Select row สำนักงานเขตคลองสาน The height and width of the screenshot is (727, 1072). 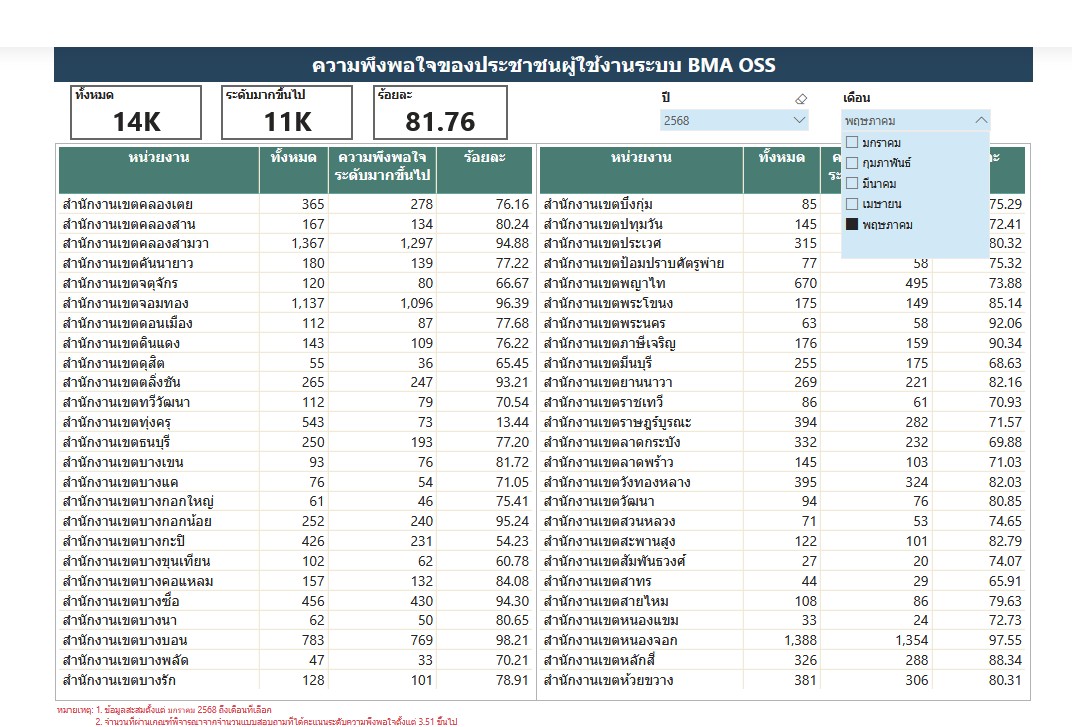click(x=295, y=224)
